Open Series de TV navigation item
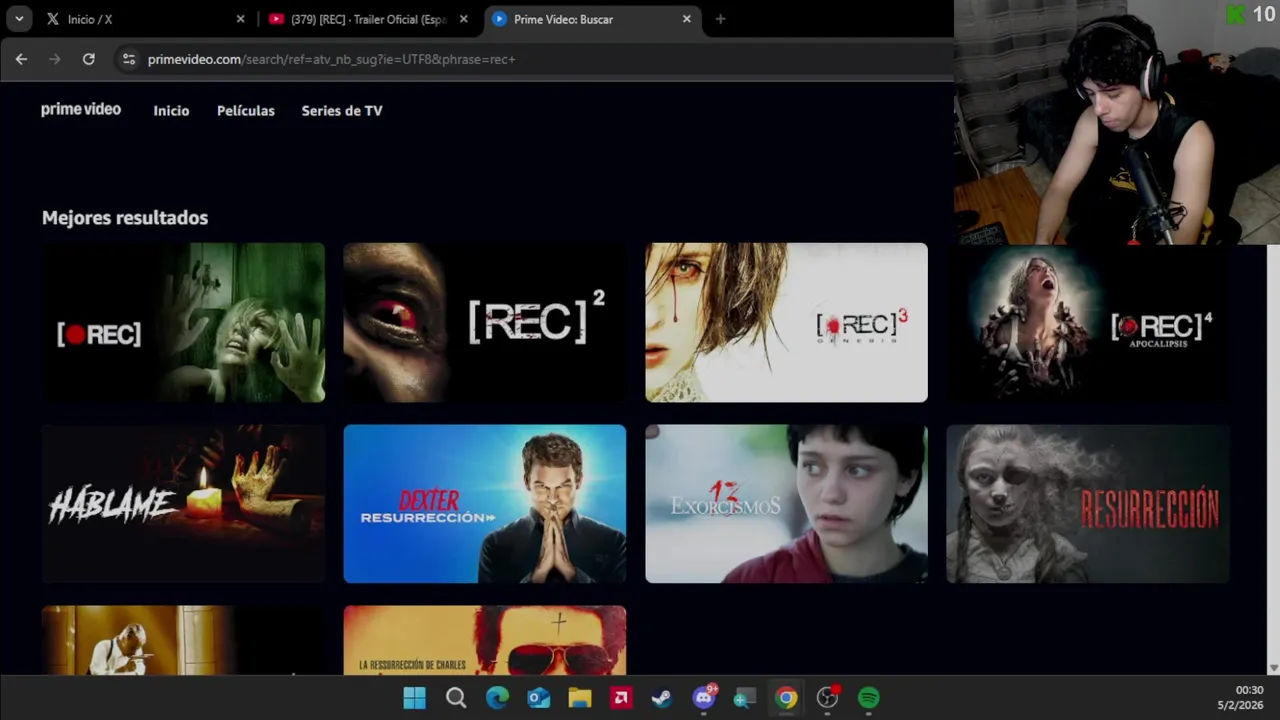This screenshot has height=720, width=1280. 342,111
